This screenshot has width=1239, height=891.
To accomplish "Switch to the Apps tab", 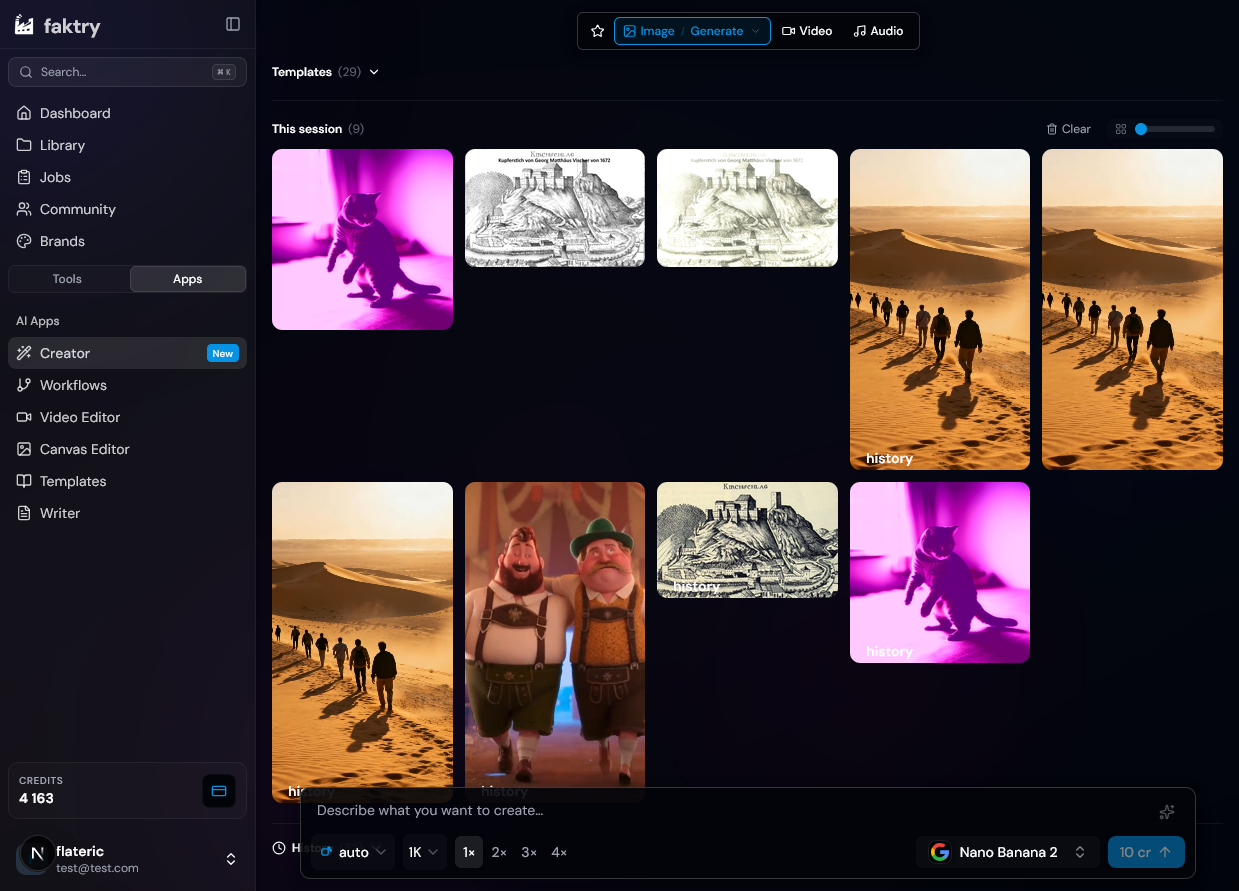I will (188, 279).
